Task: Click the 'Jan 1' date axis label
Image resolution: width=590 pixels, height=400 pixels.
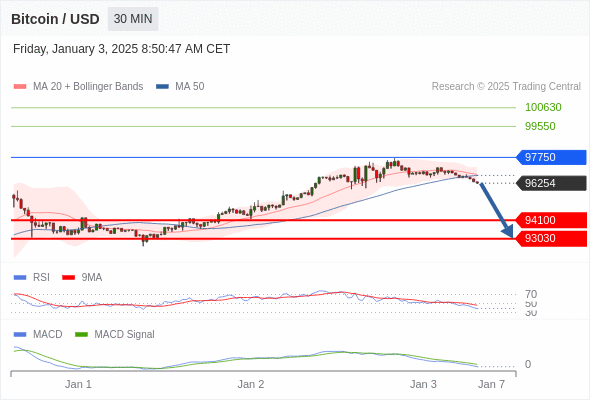Action: coord(78,385)
